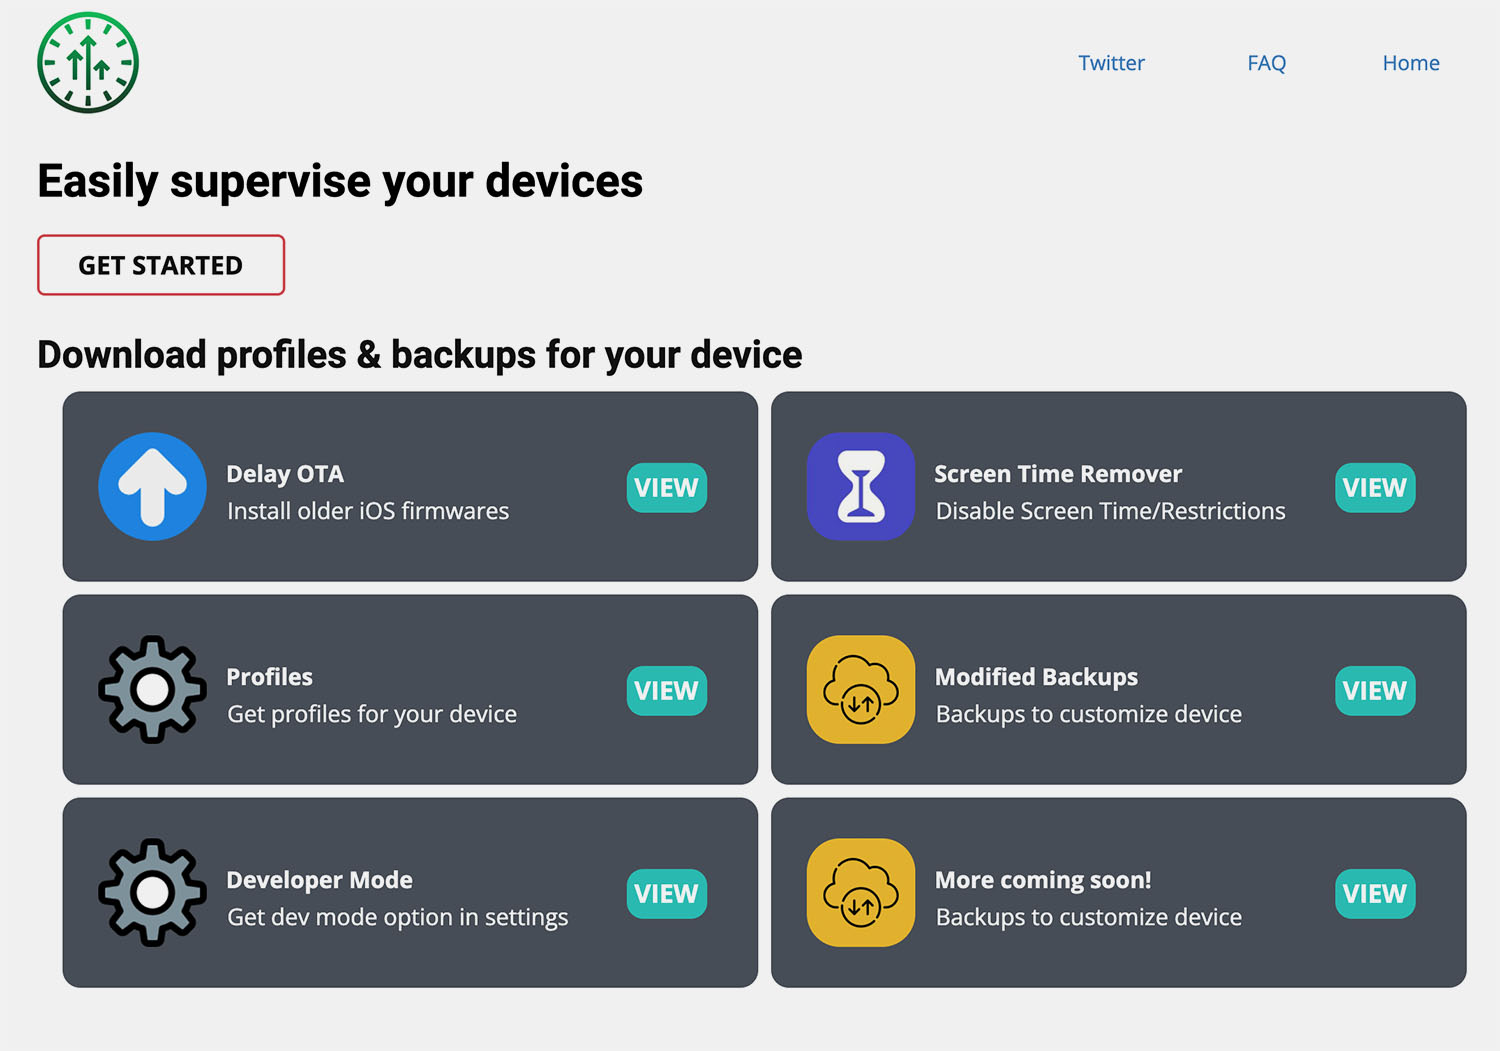Click 'Download profiles & backups' heading
The width and height of the screenshot is (1500, 1051).
(x=420, y=355)
